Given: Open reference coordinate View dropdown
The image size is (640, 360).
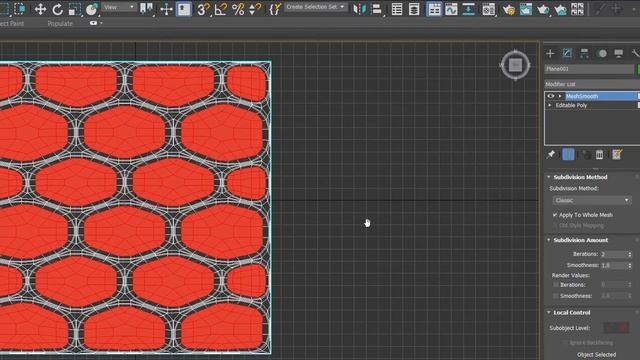Looking at the screenshot, I should [119, 7].
